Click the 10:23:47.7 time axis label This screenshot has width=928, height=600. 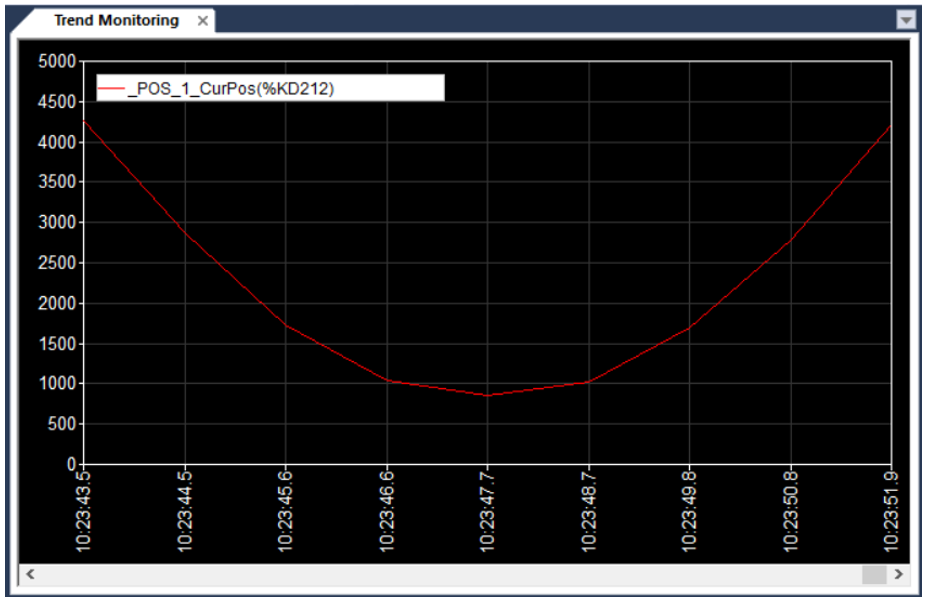tap(487, 510)
